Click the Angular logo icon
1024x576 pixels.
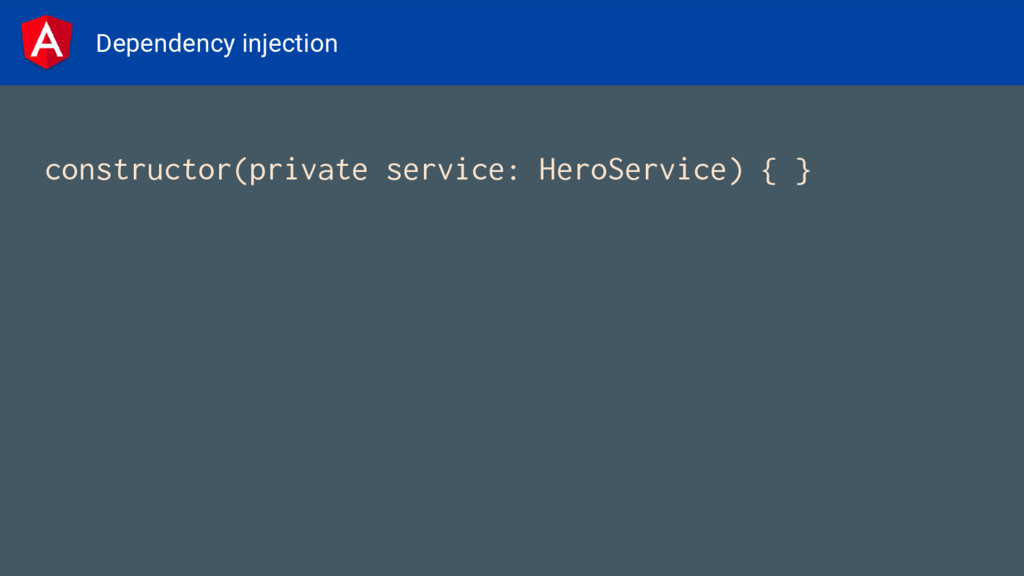46,42
